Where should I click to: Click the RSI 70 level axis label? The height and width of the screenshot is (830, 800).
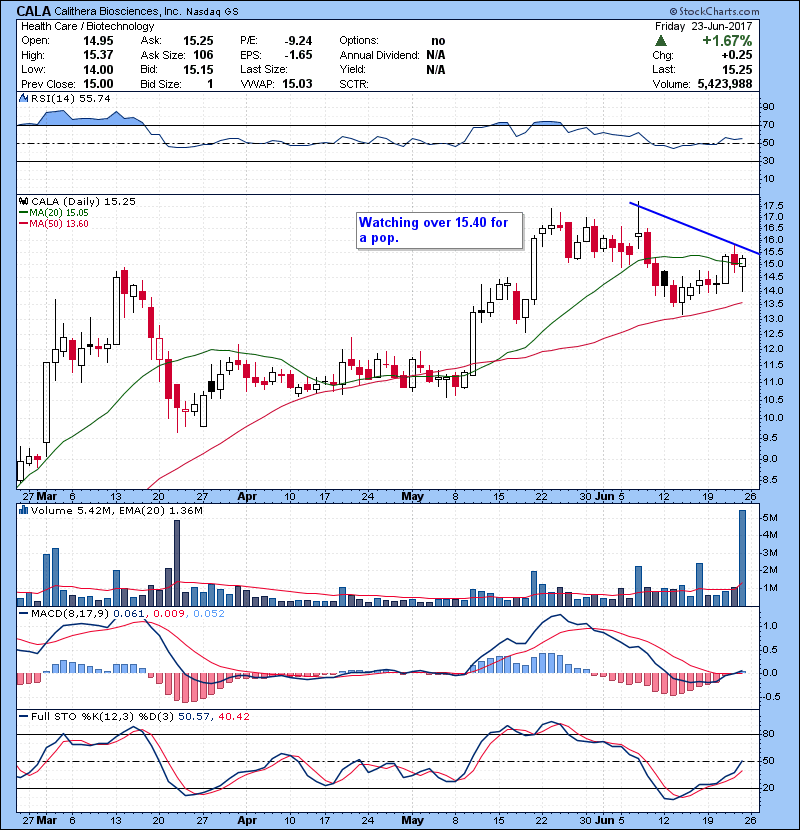pos(769,125)
